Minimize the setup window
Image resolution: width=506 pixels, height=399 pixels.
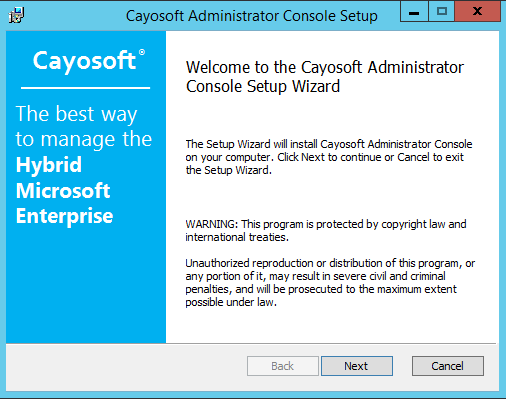point(414,12)
